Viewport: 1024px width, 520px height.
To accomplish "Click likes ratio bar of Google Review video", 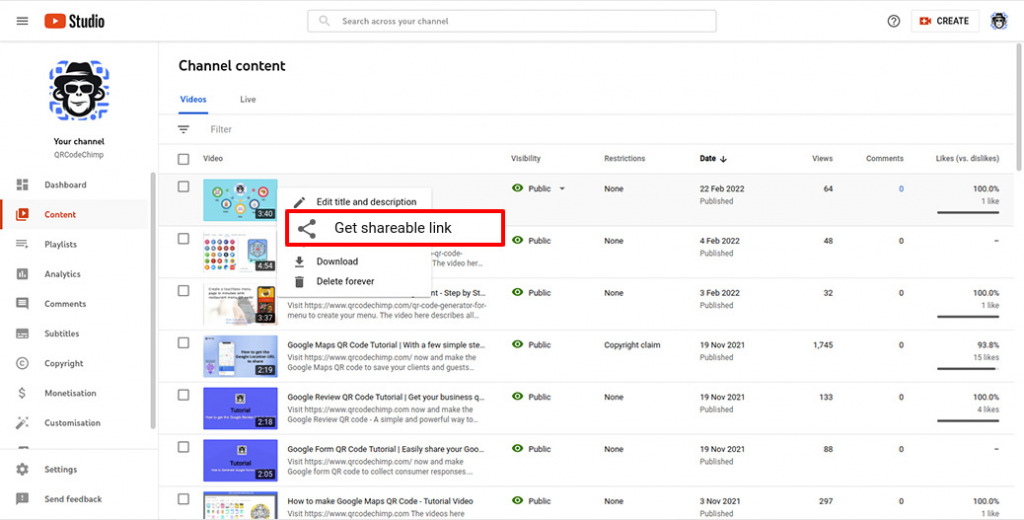I will [968, 421].
